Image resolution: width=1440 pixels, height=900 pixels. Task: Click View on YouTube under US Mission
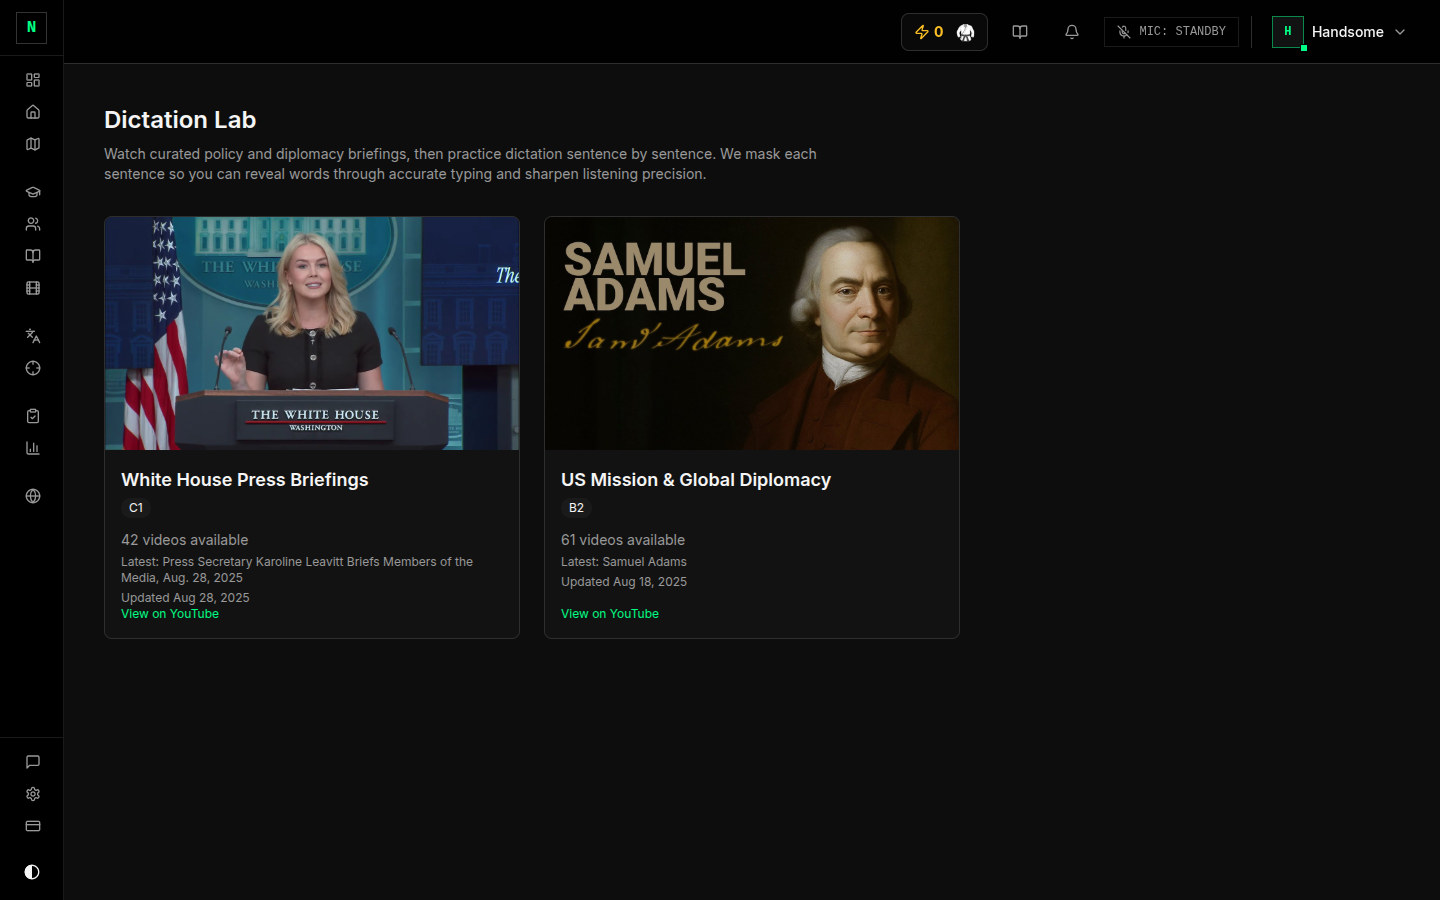click(x=610, y=614)
